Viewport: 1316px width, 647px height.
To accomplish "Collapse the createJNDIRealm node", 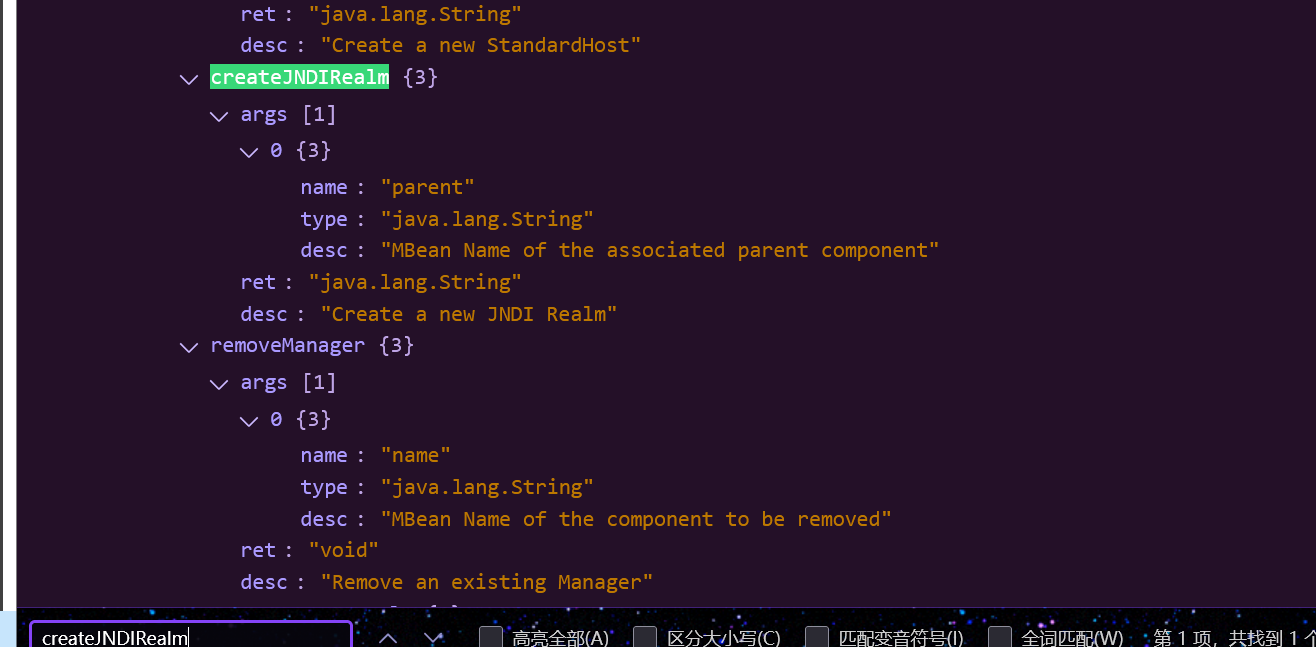I will click(189, 79).
